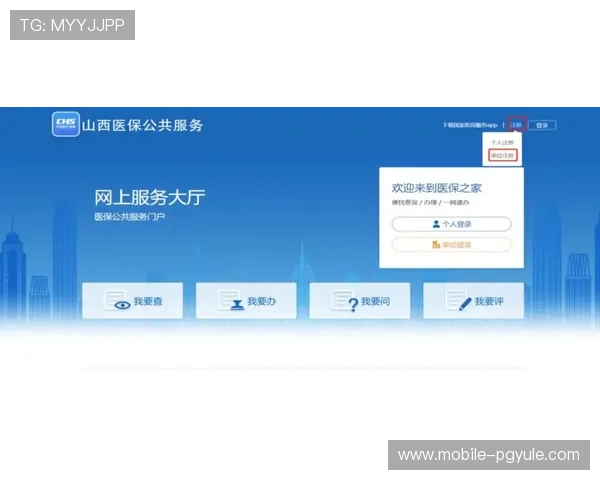The height and width of the screenshot is (480, 600).
Task: Click the 欢迎来到医保之家 heading
Action: (x=437, y=188)
